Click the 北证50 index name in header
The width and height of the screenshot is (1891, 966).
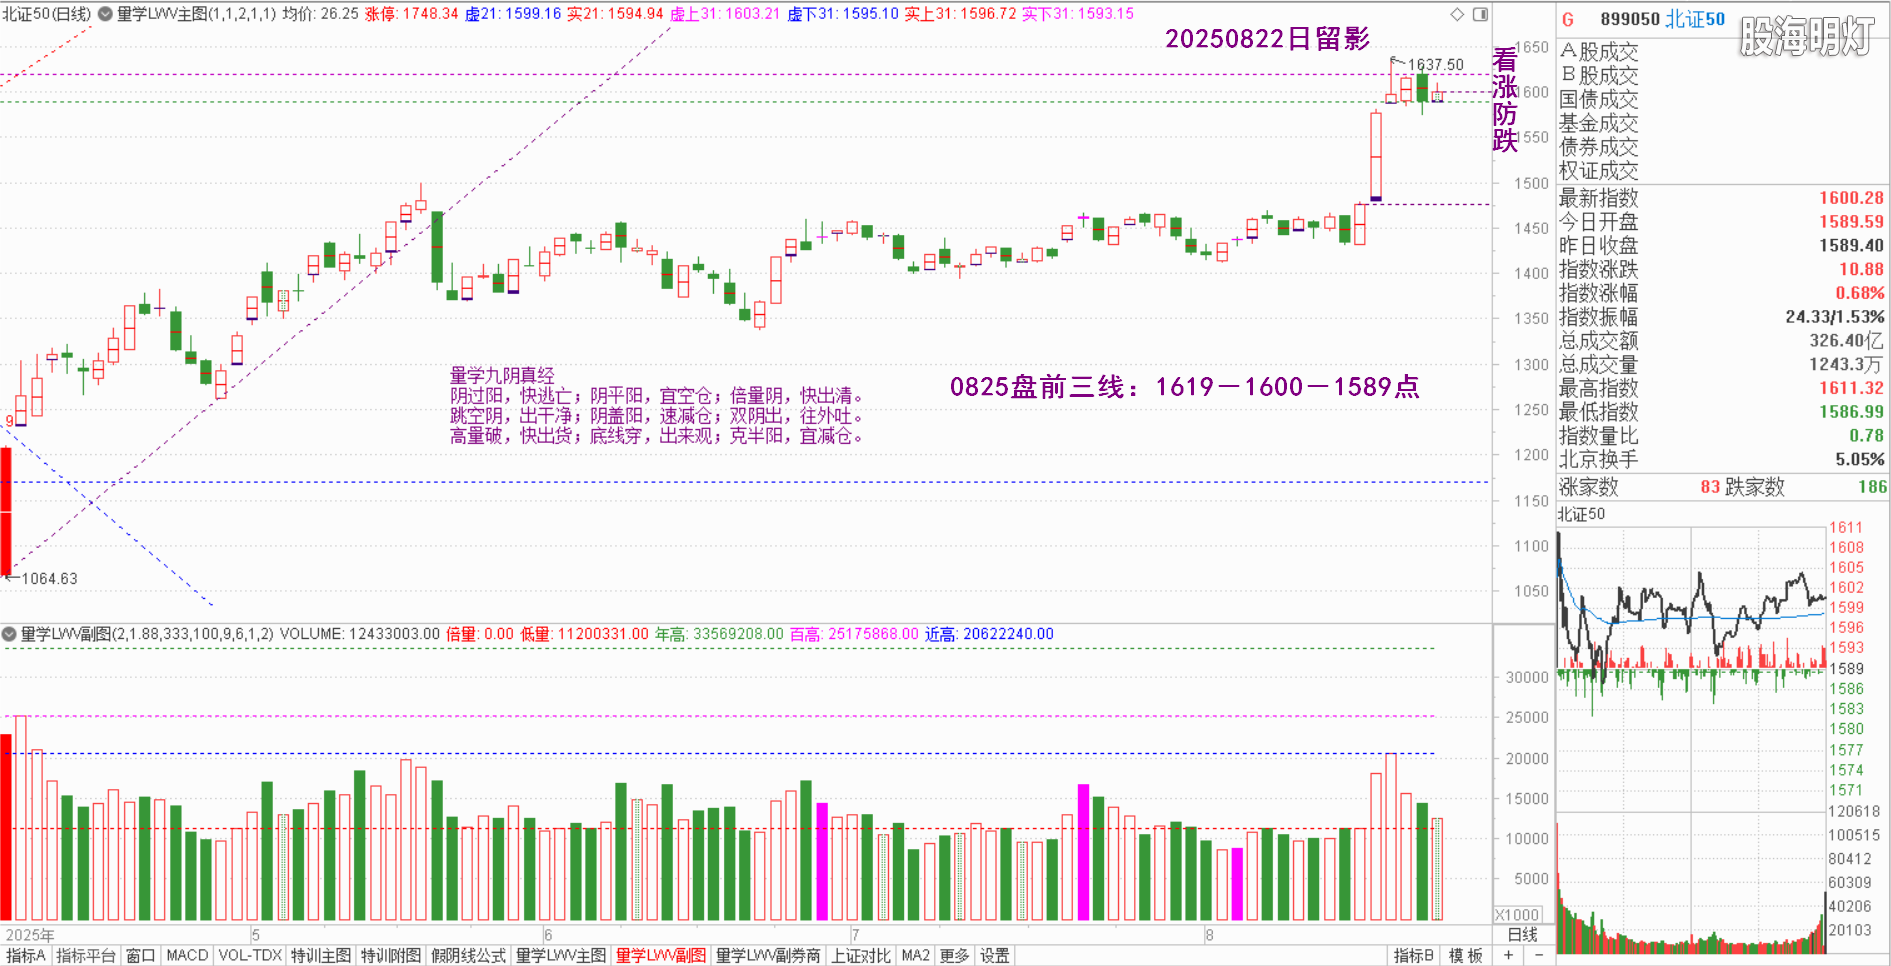[x=1695, y=19]
